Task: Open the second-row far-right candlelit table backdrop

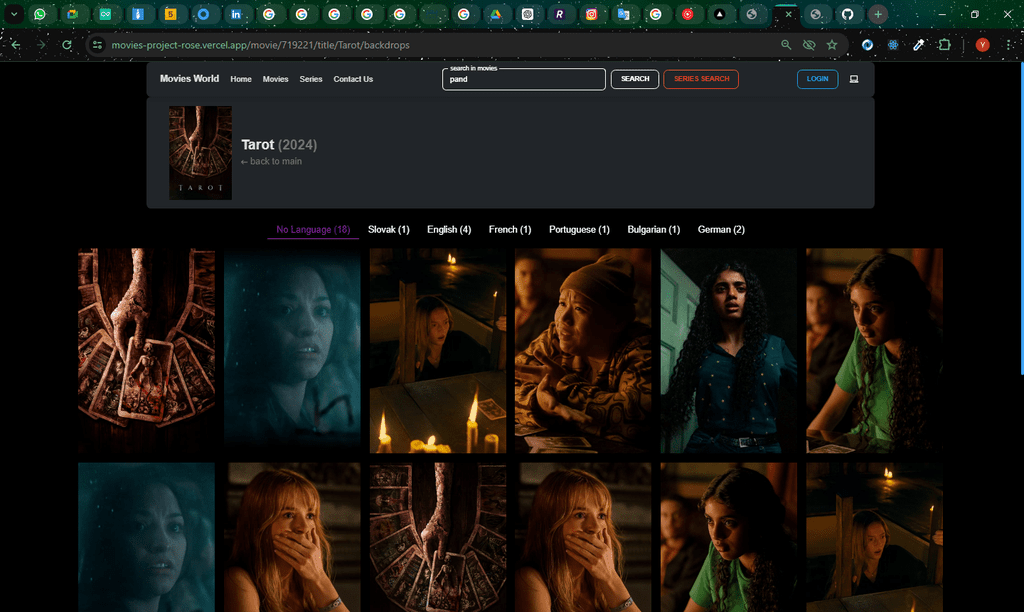Action: point(874,538)
